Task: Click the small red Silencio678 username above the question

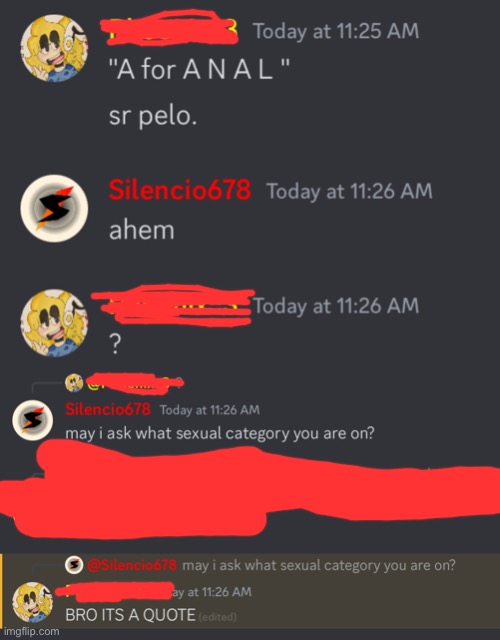Action: (108, 409)
